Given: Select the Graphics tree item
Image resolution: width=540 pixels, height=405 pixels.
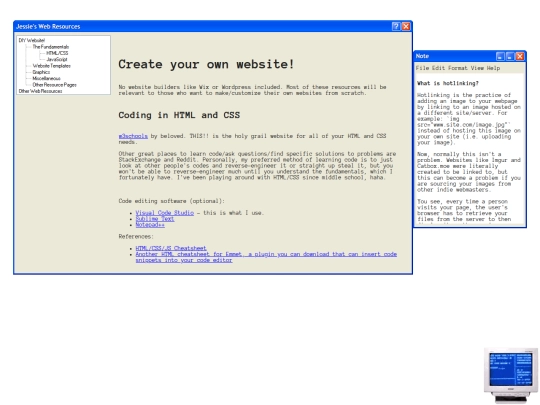Looking at the screenshot, I should coord(41,72).
